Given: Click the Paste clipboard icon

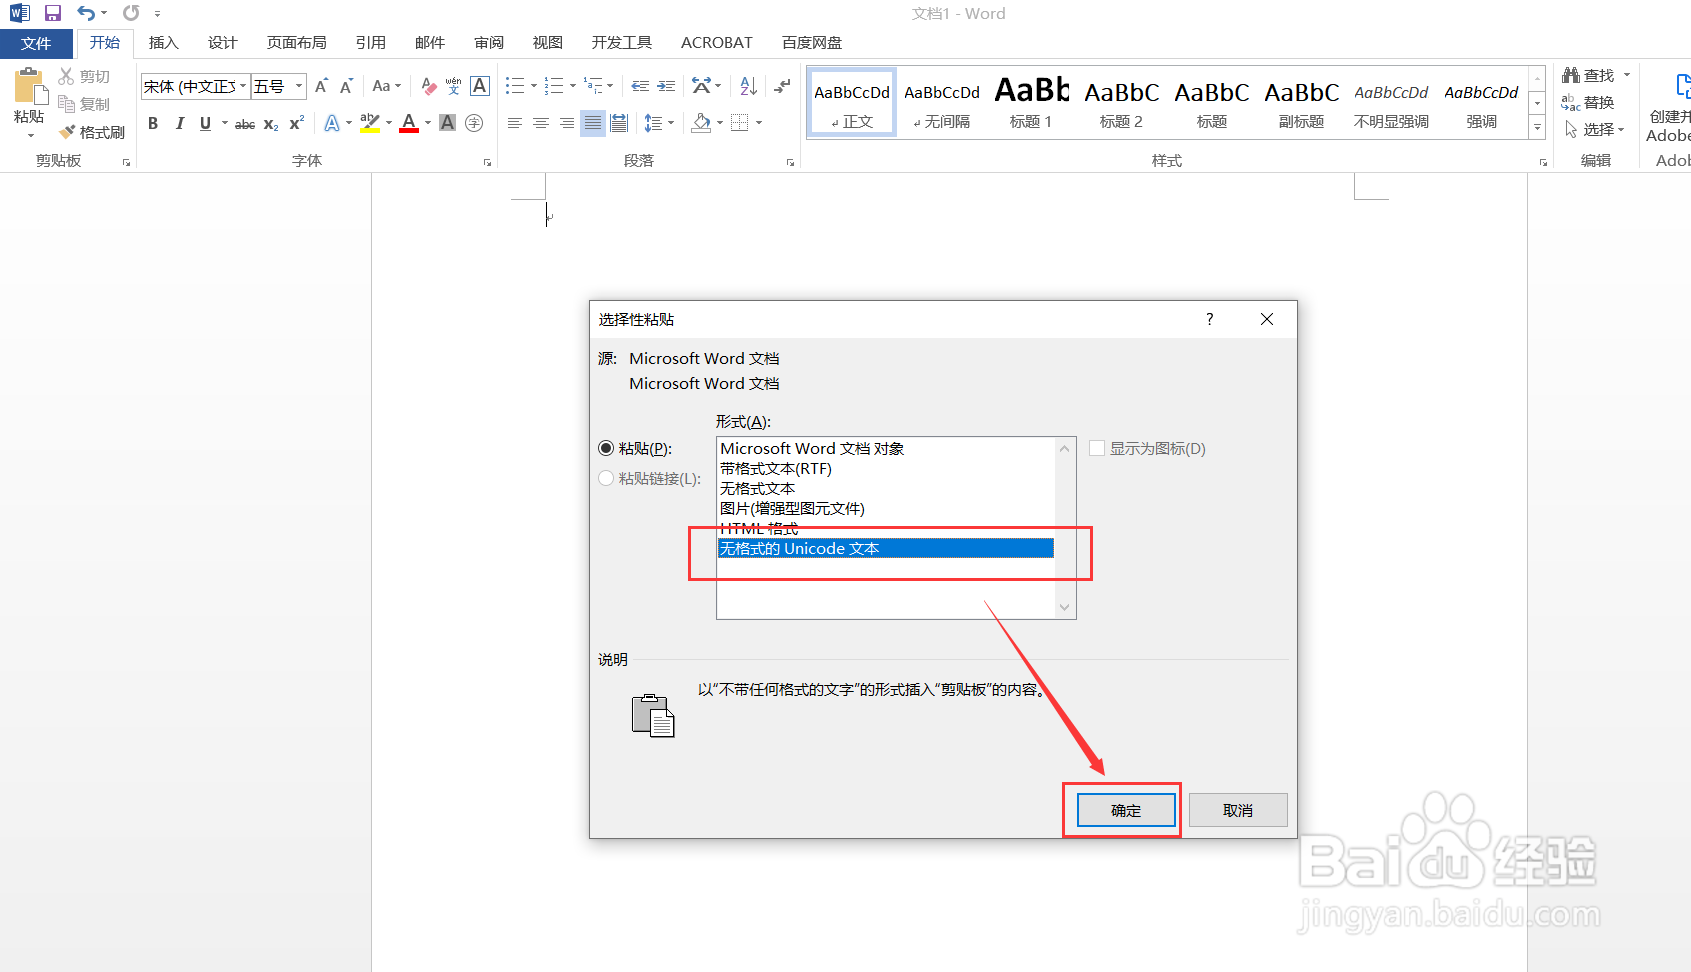Looking at the screenshot, I should [30, 88].
